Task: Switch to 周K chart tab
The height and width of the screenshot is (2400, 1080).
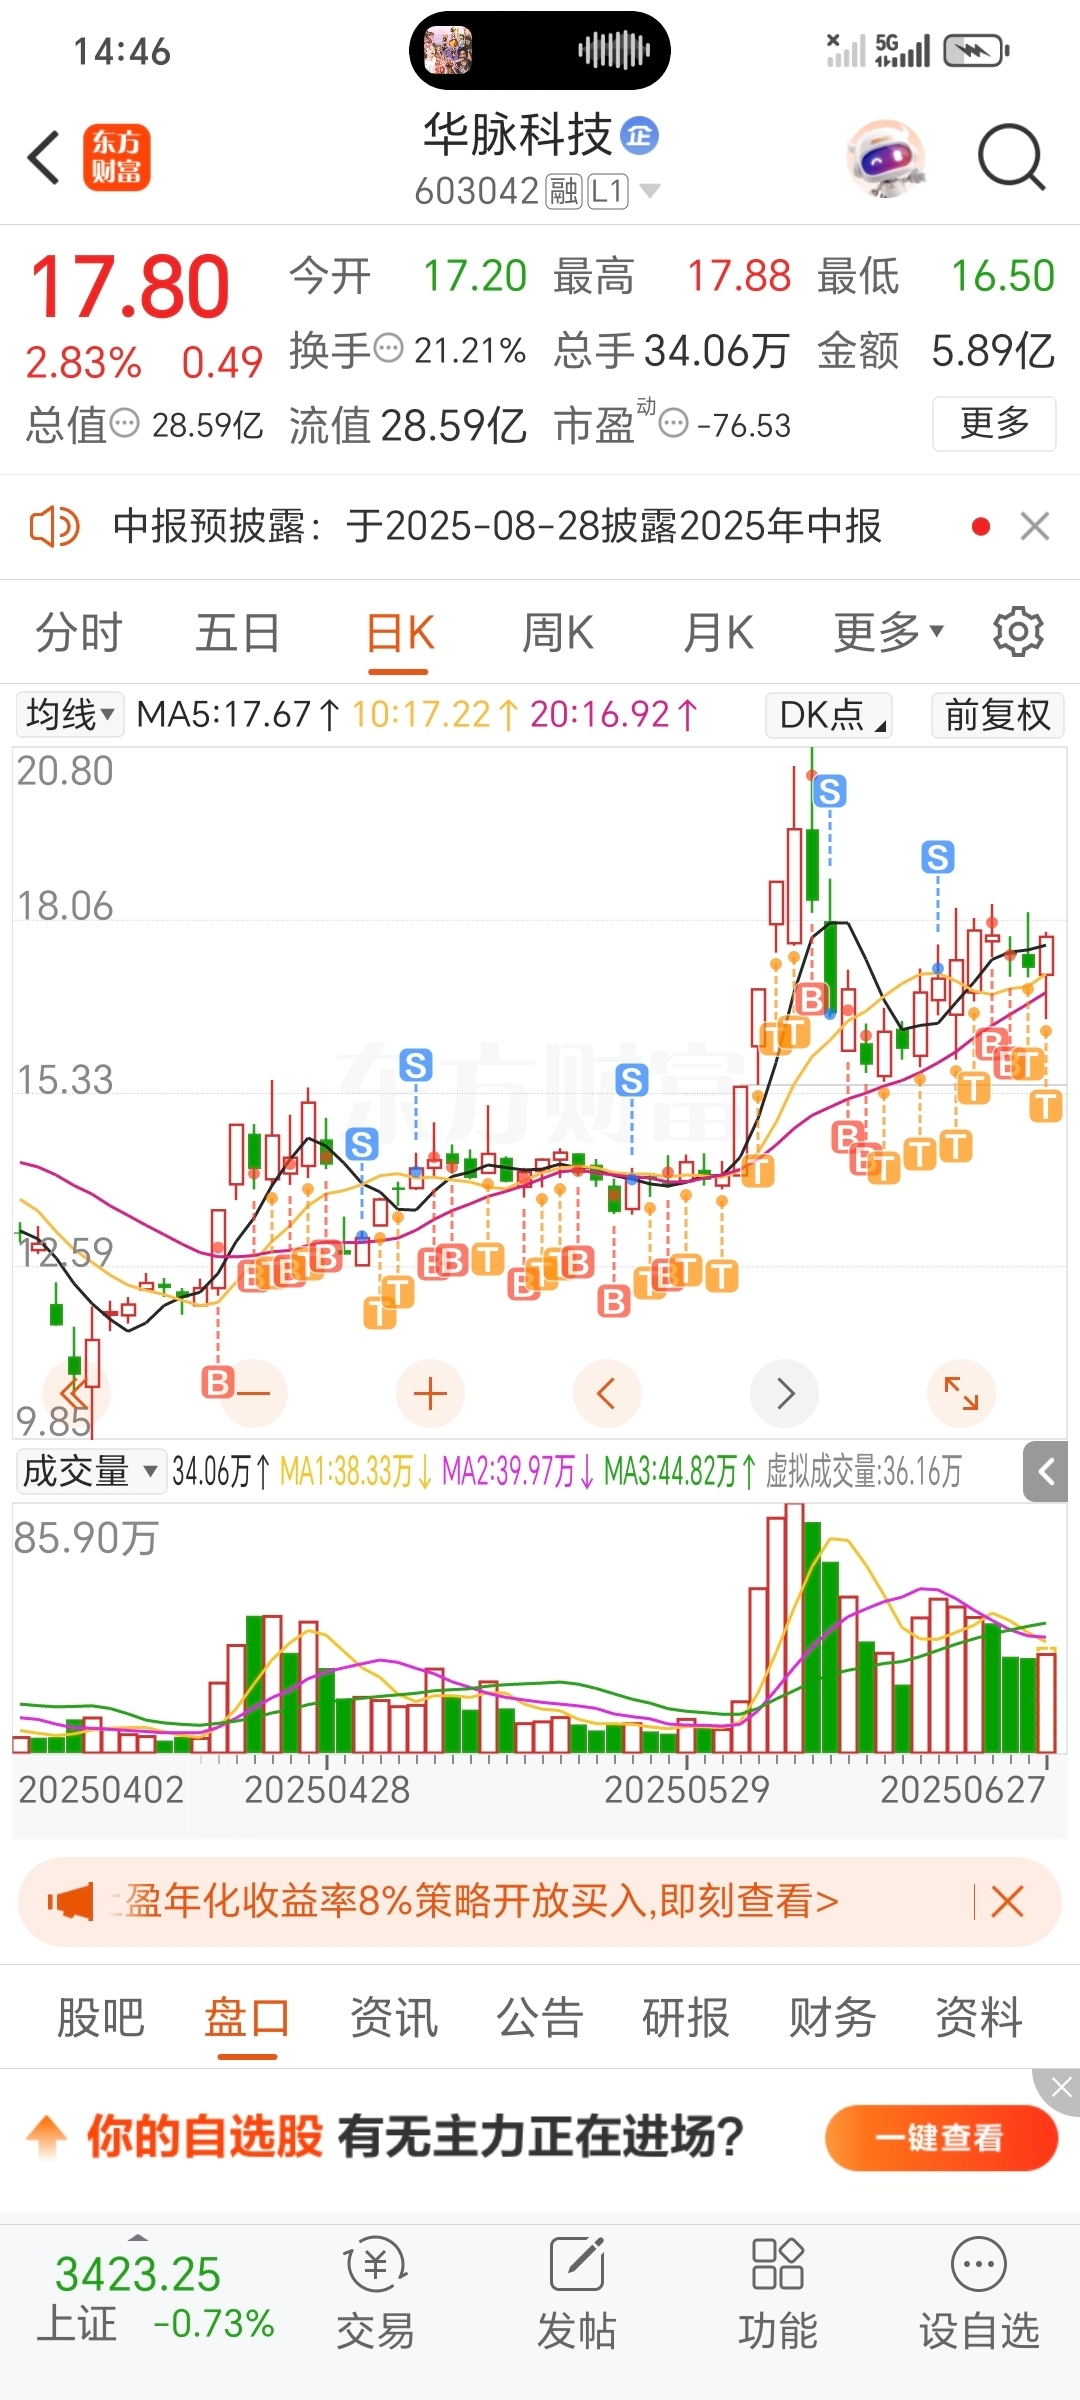Action: pyautogui.click(x=558, y=633)
